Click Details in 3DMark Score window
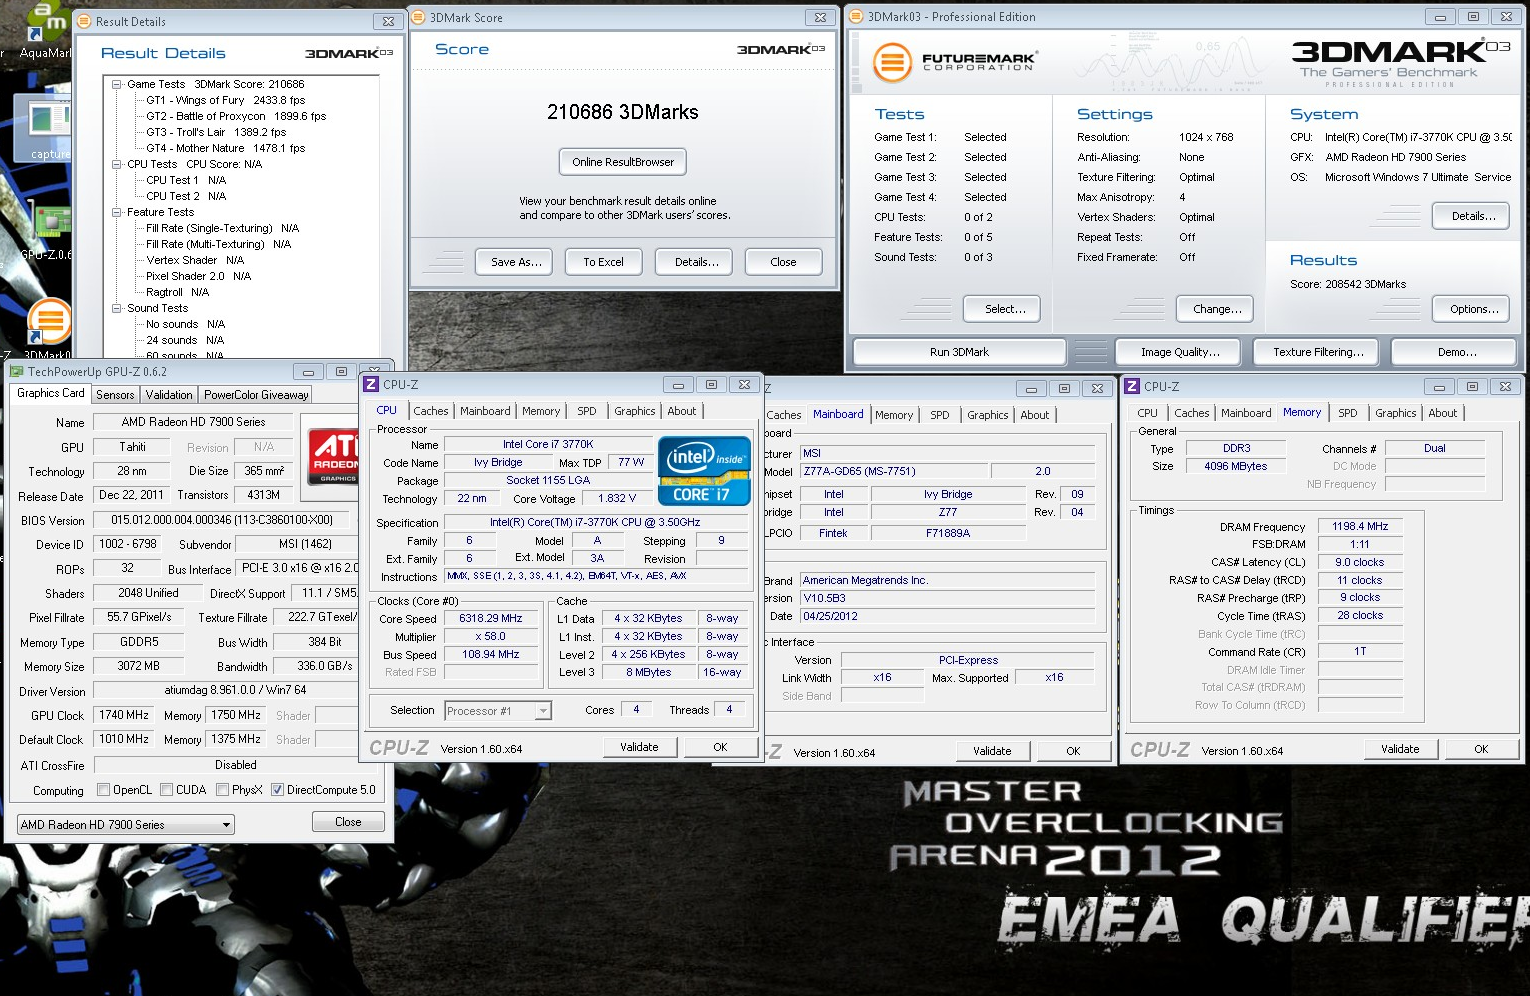Screen dimensions: 1530x996 click(696, 262)
